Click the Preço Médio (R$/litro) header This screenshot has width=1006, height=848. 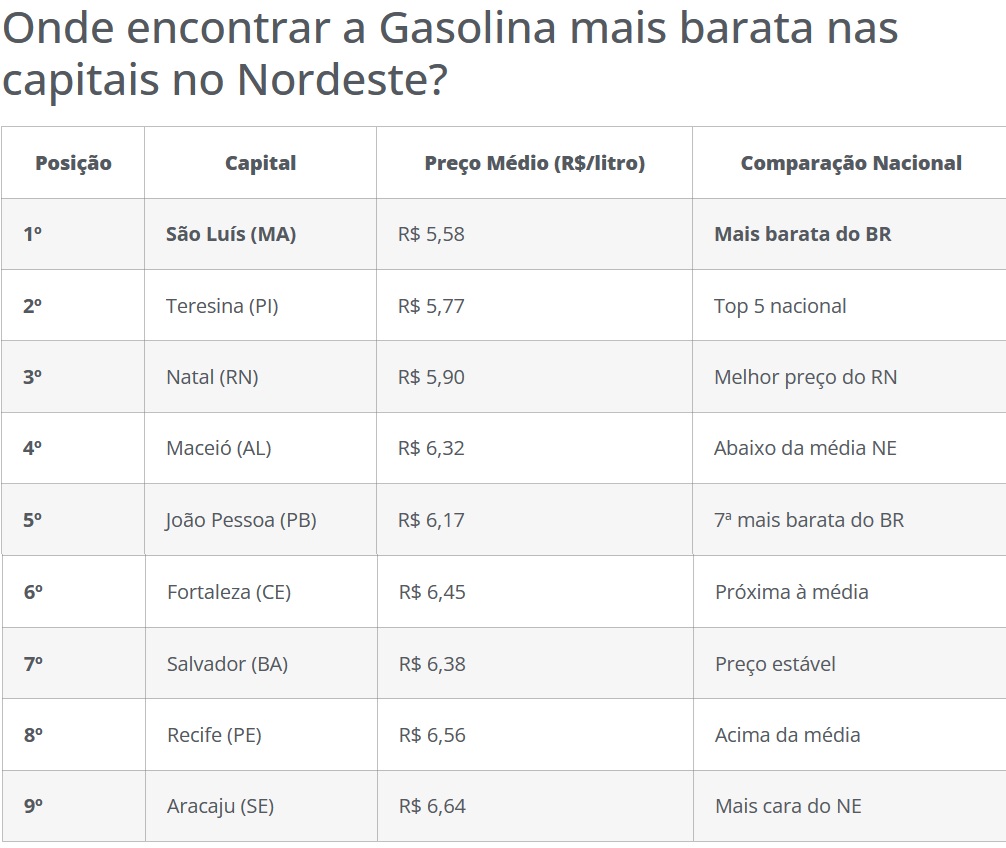pos(534,163)
